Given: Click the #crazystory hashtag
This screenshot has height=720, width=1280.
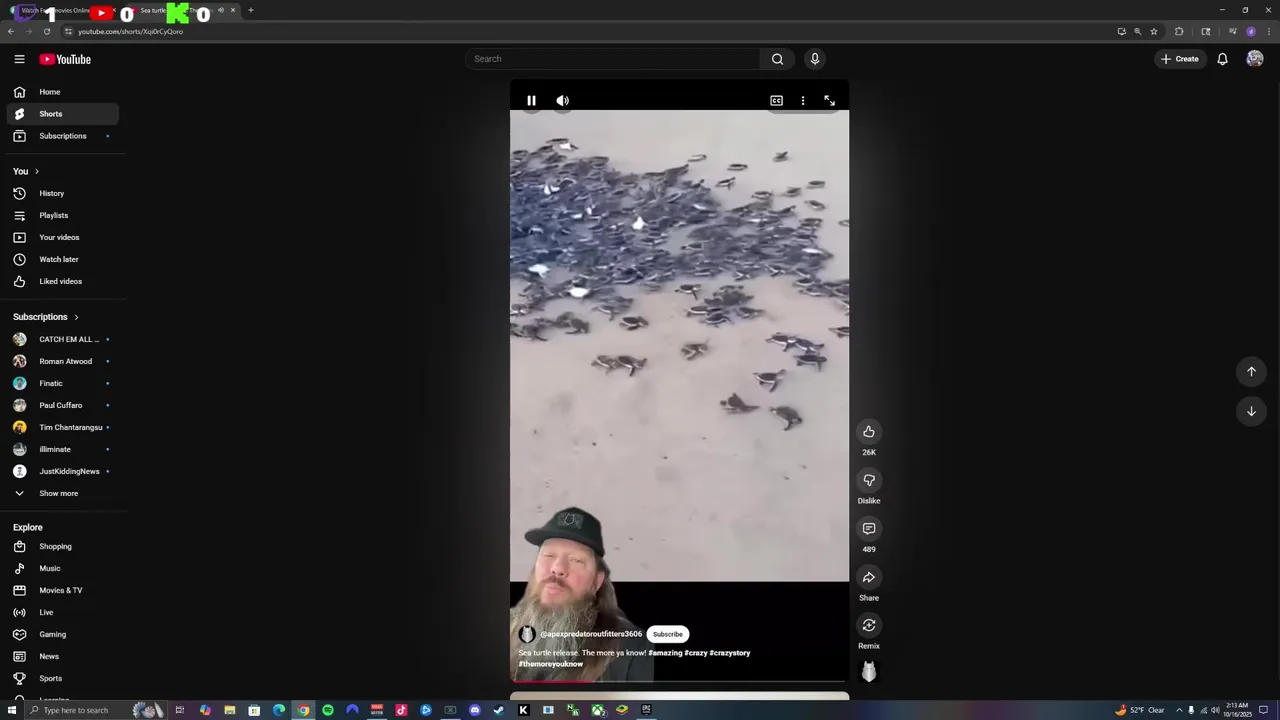Looking at the screenshot, I should pyautogui.click(x=730, y=653).
